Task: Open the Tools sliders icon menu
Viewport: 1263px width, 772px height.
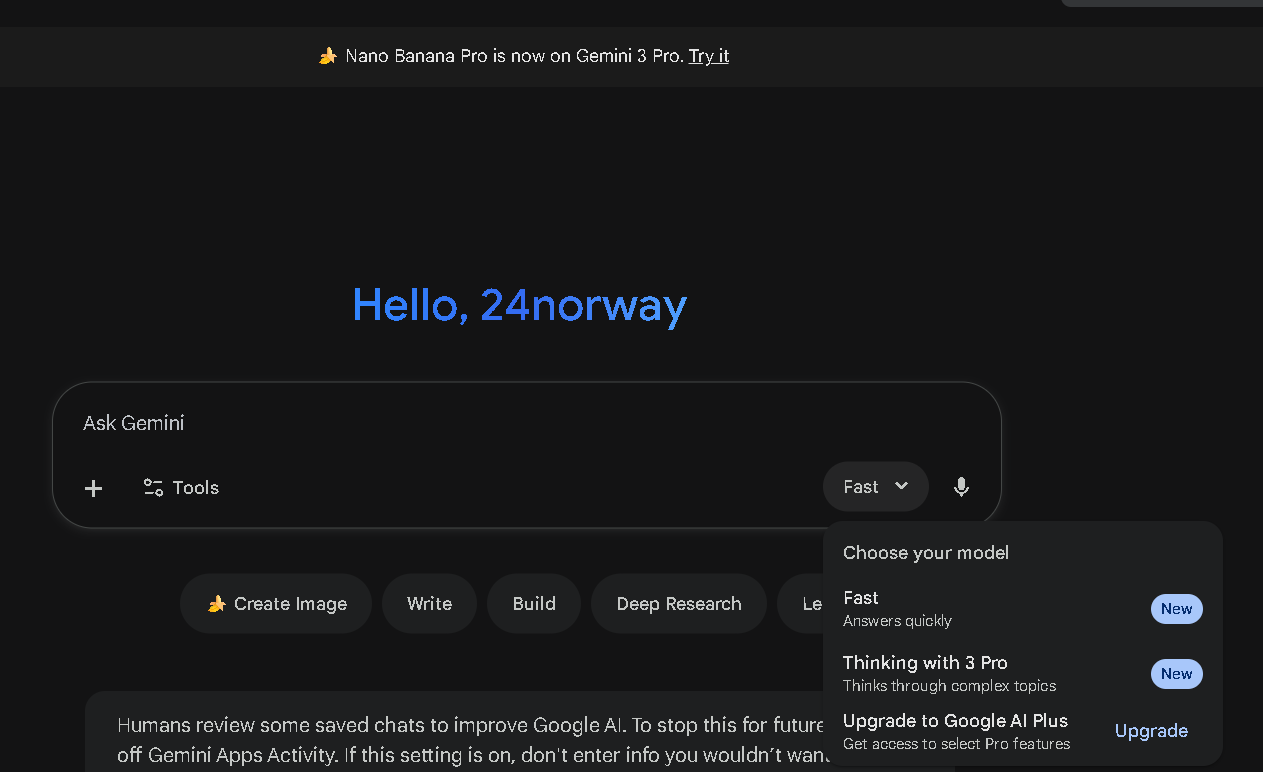Action: point(153,488)
